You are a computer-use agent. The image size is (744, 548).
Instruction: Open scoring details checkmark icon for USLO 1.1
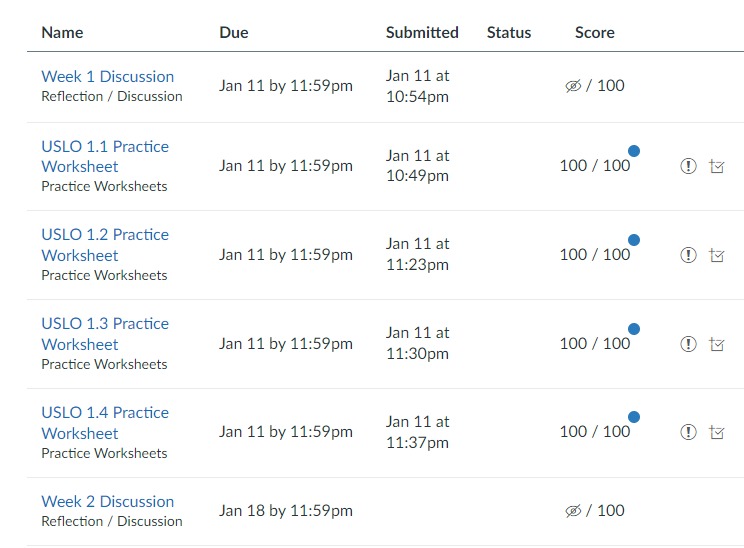pyautogui.click(x=716, y=167)
